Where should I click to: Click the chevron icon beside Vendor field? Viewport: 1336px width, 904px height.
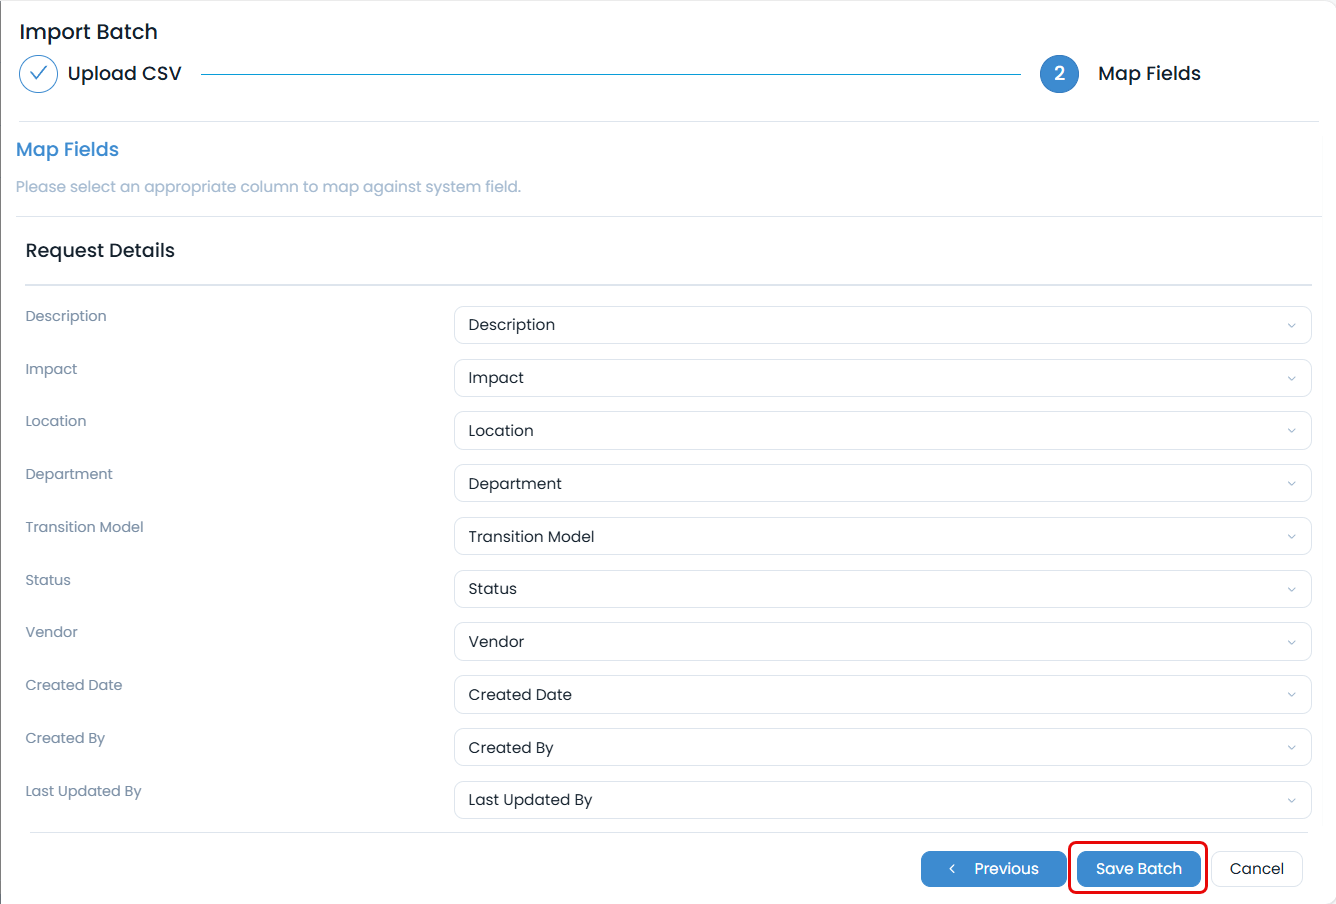click(1291, 641)
